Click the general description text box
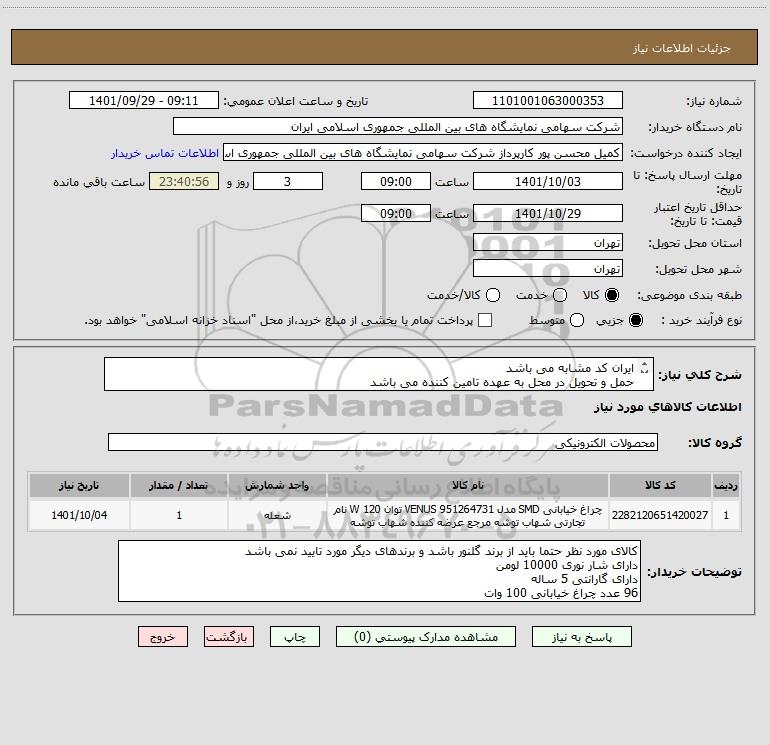The height and width of the screenshot is (745, 770). (x=379, y=375)
